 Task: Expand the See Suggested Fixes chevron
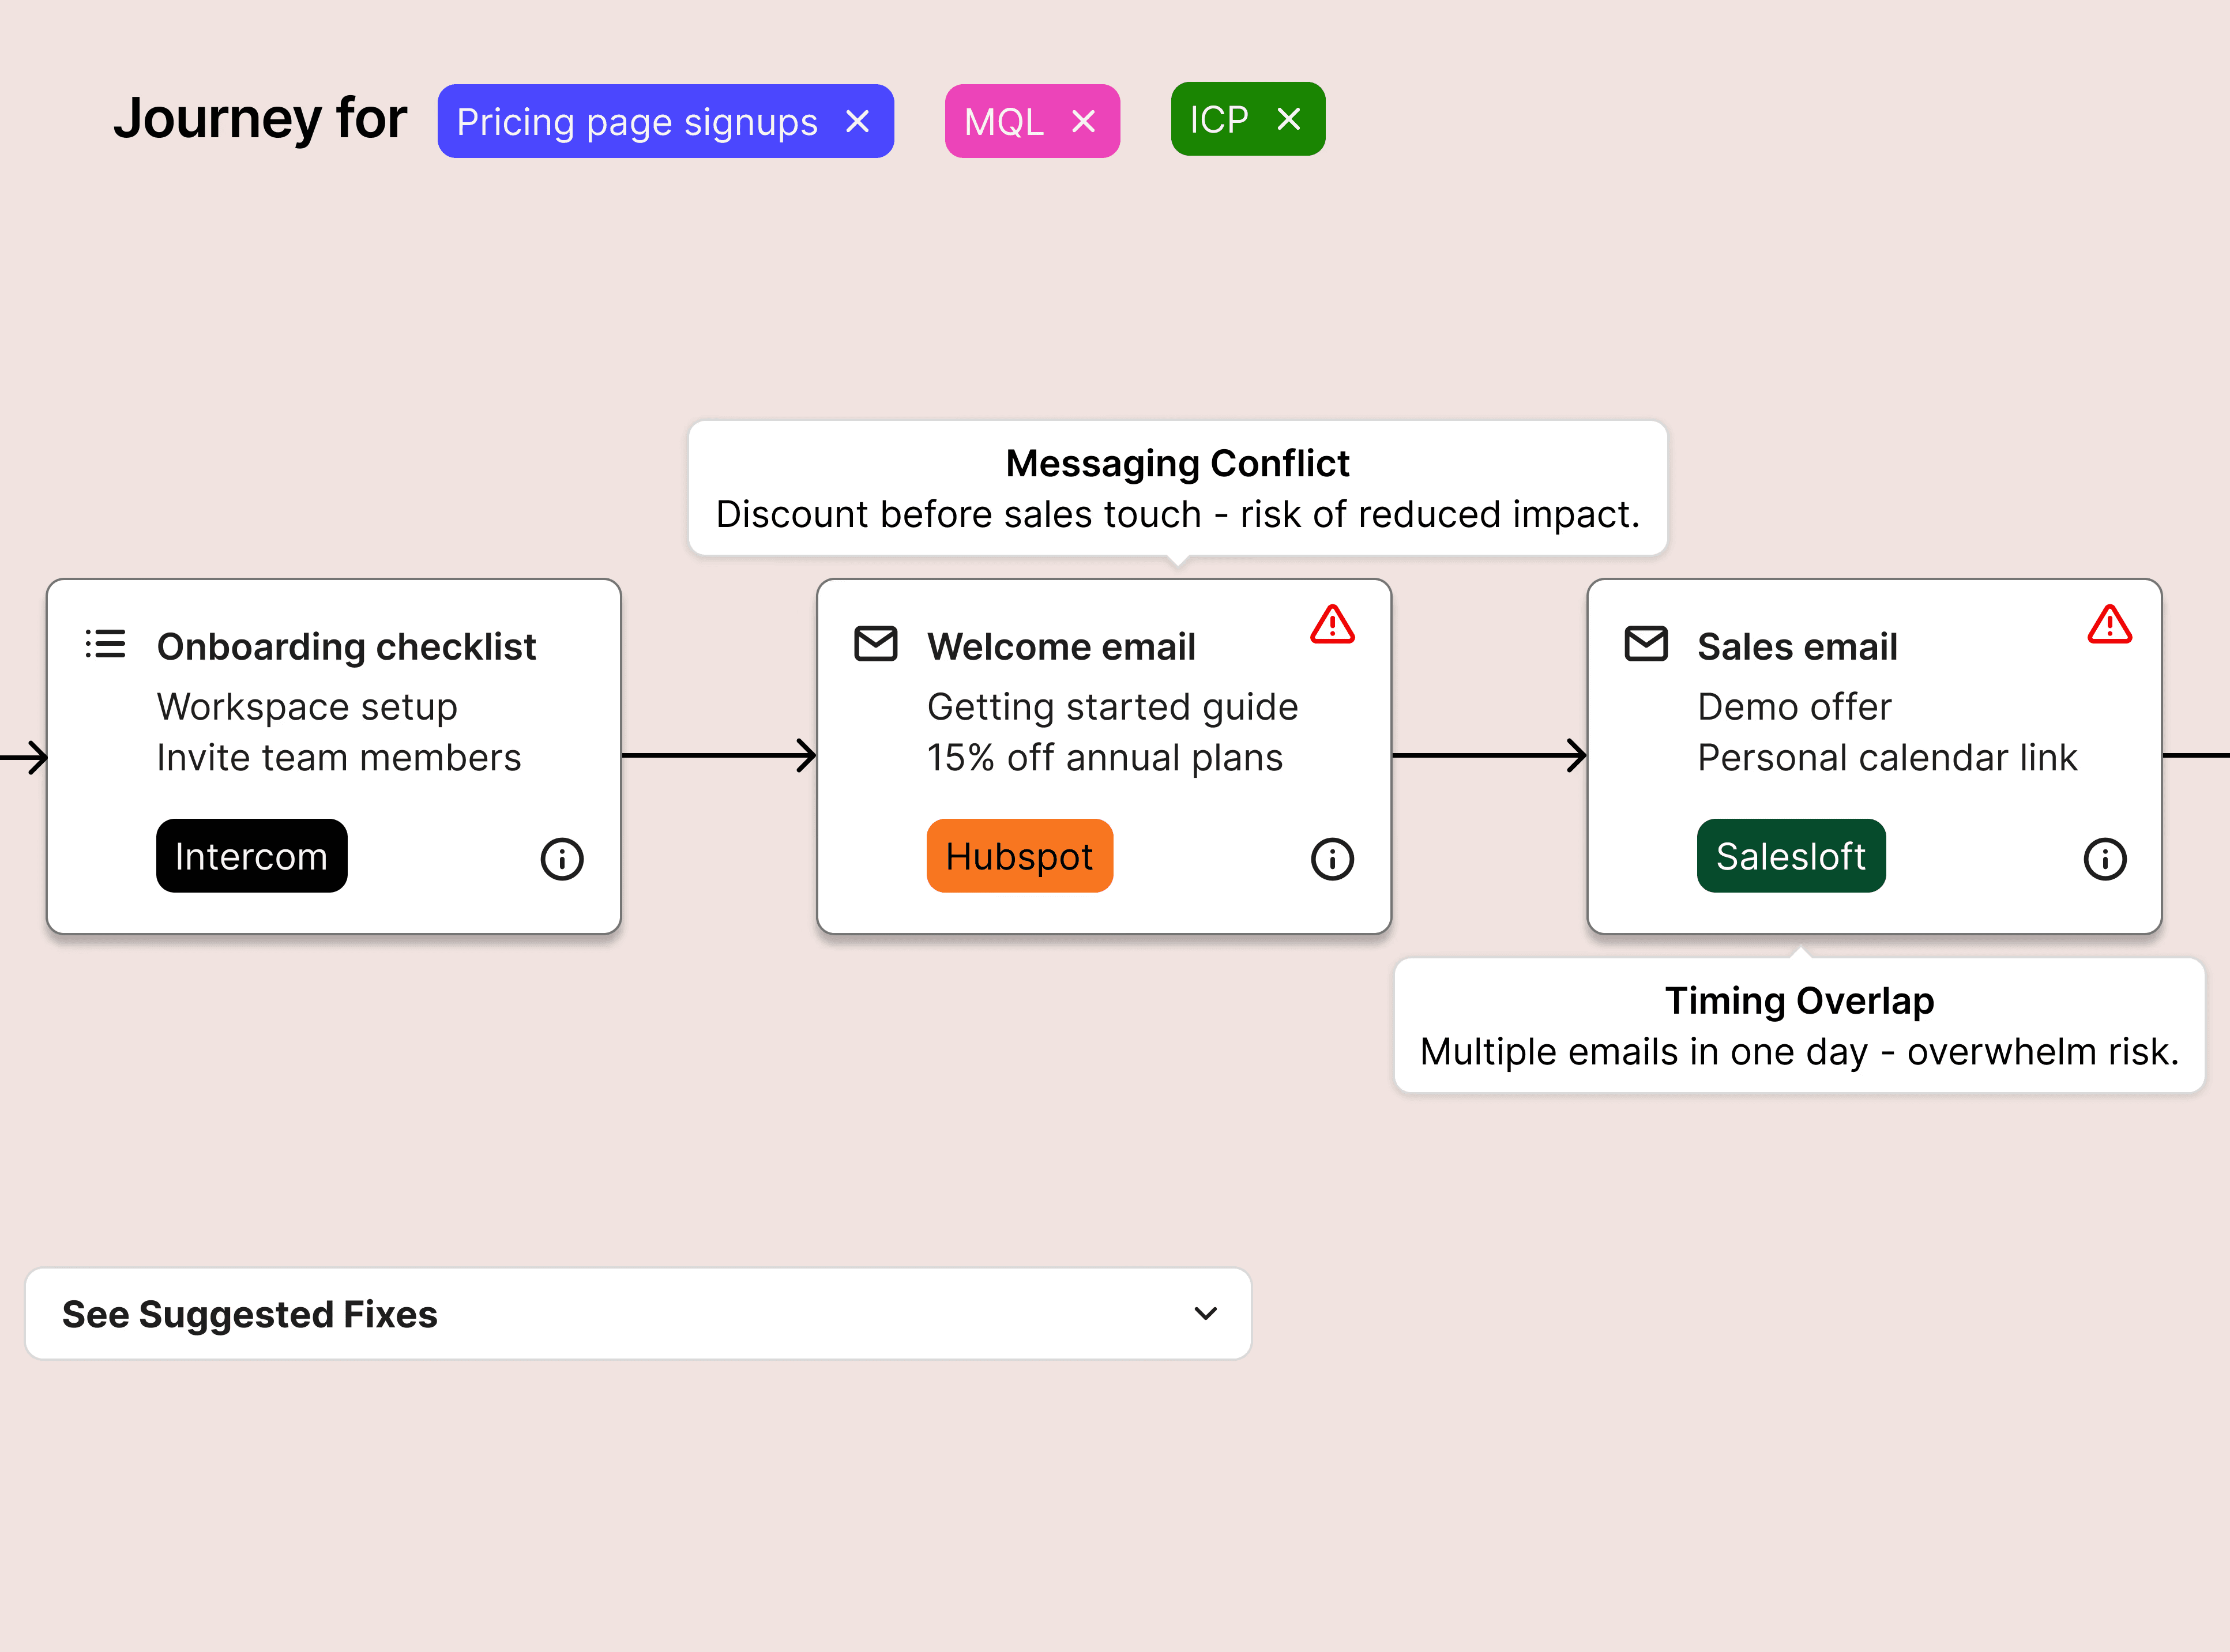1205,1313
